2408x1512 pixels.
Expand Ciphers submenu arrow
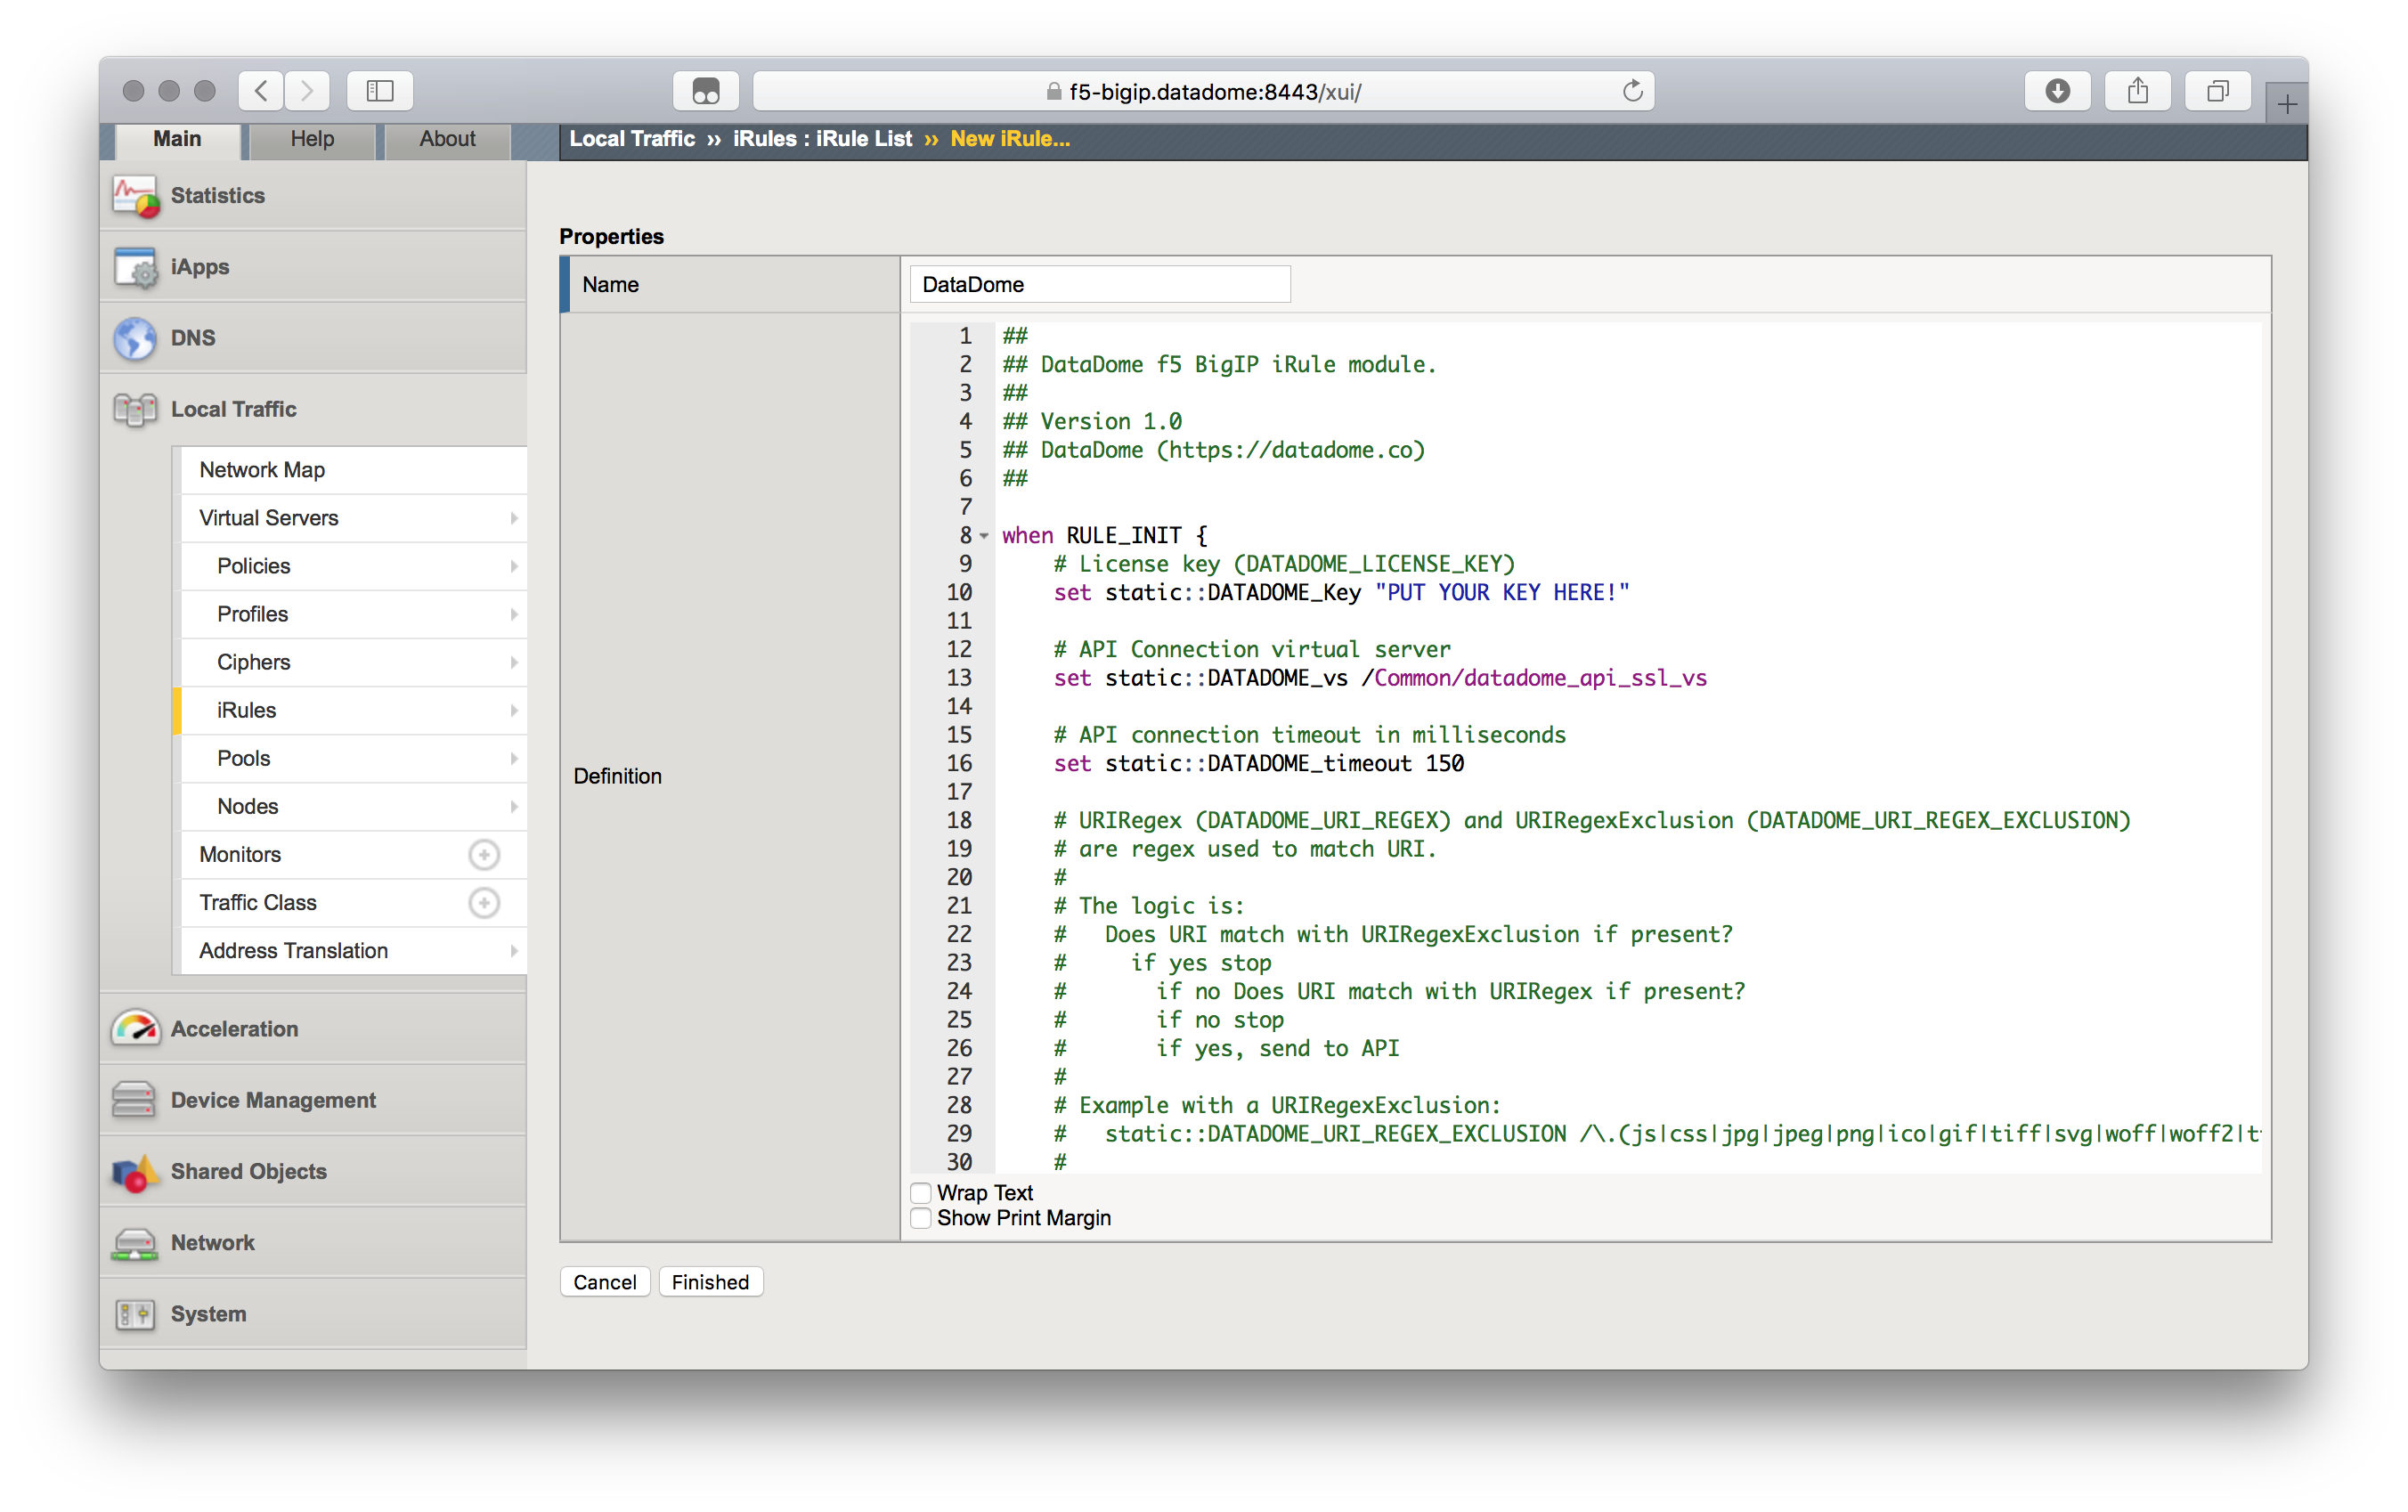(x=514, y=662)
